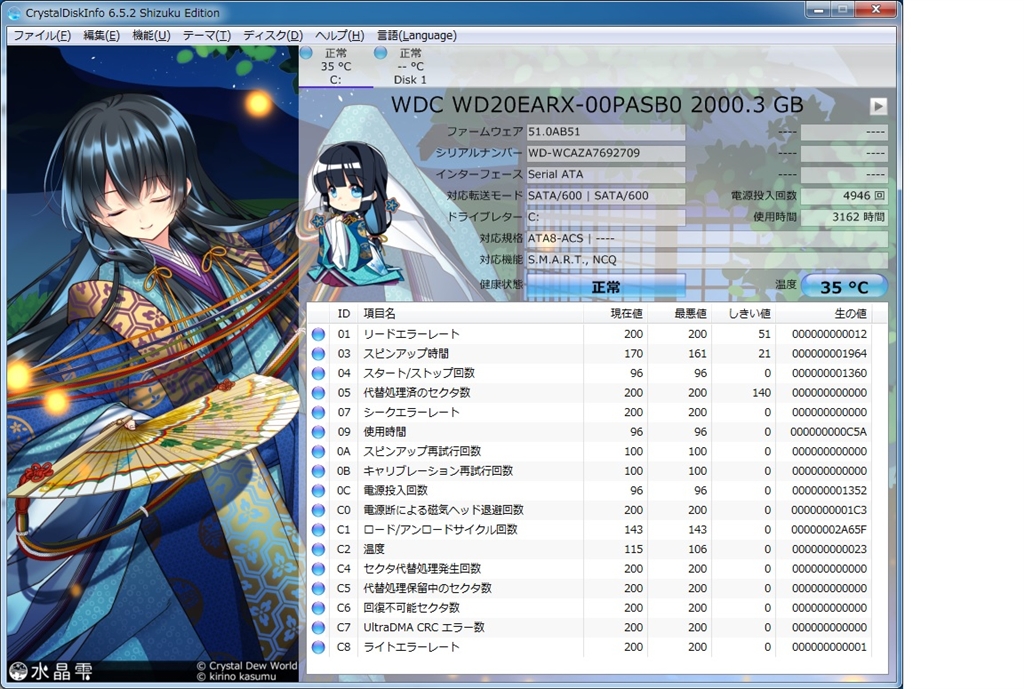Click the status icon for row C2 温度
Screen dimensions: 1024x689
point(318,549)
